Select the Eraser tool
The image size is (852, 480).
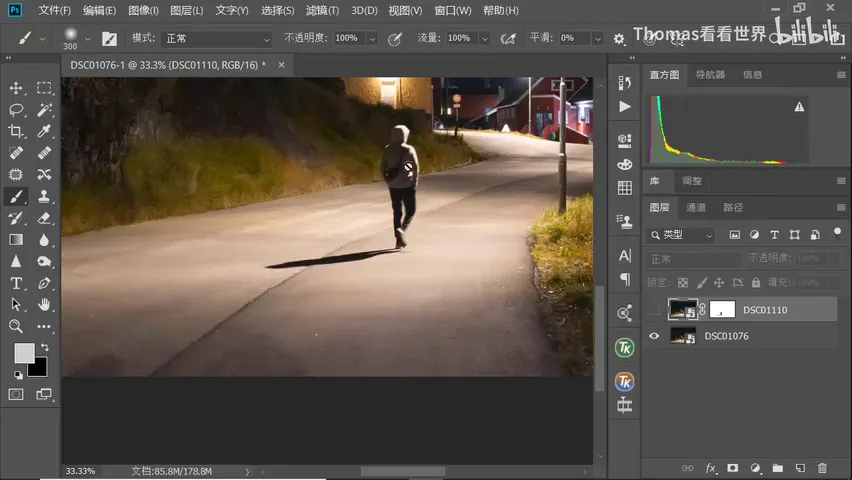pos(44,218)
